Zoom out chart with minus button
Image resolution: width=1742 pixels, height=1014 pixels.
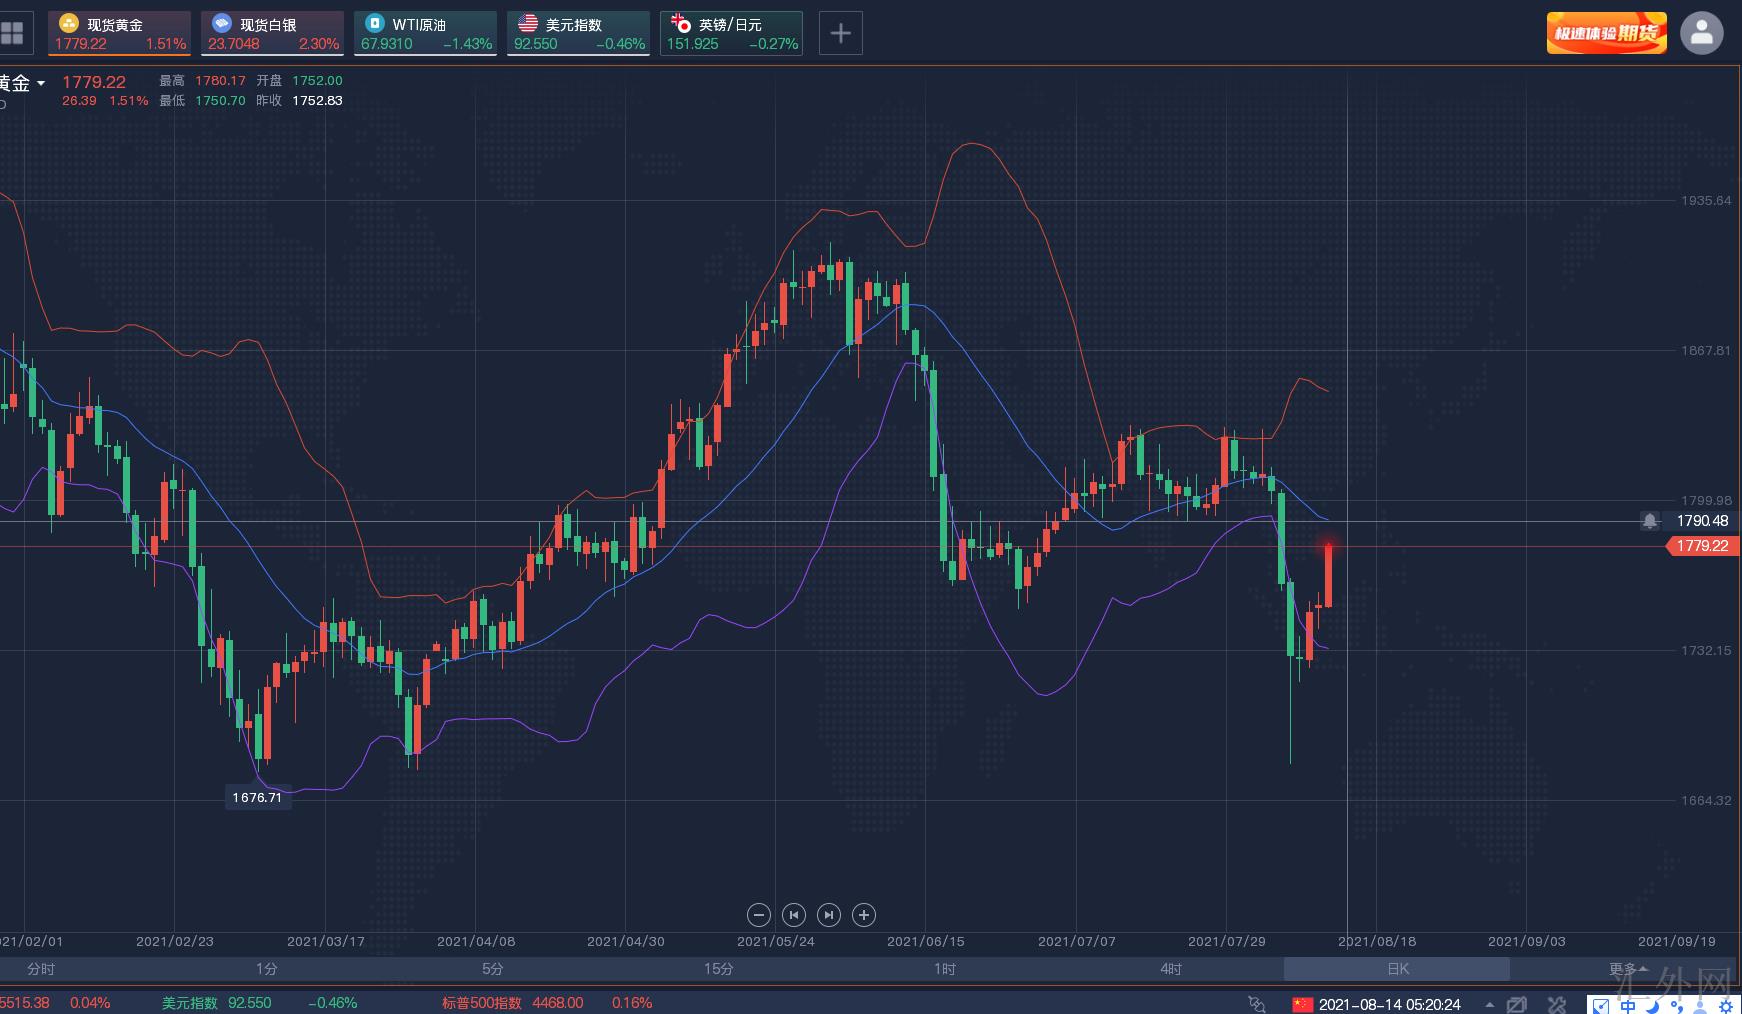pos(759,915)
